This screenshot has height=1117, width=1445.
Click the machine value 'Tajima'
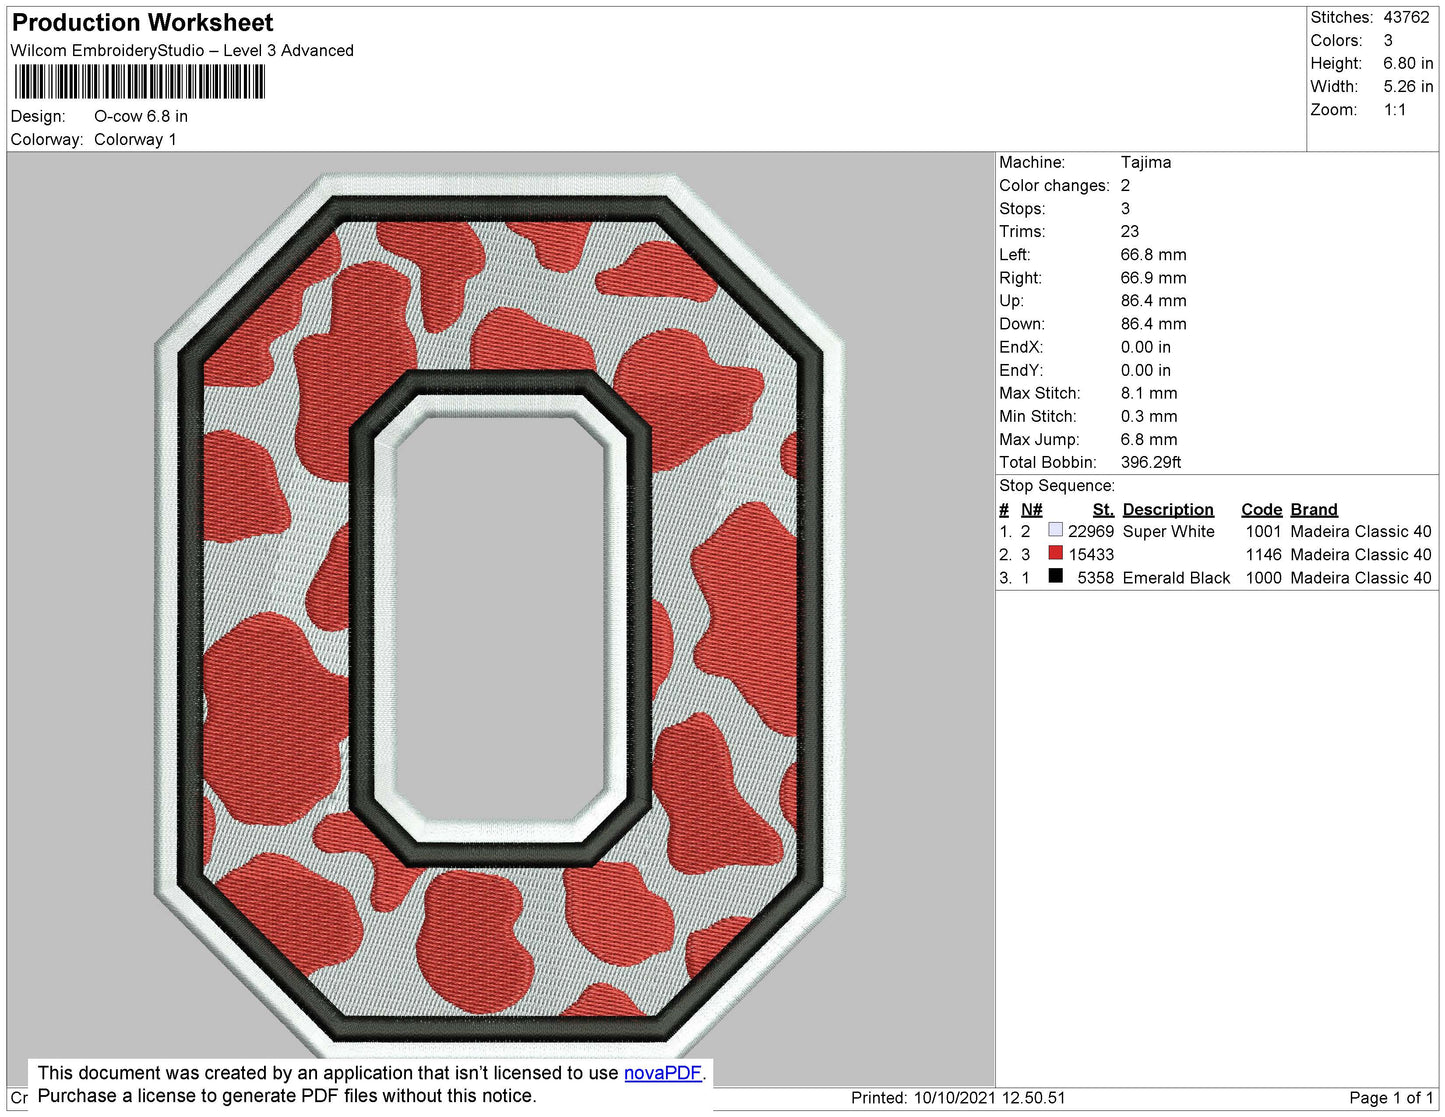(x=1146, y=162)
